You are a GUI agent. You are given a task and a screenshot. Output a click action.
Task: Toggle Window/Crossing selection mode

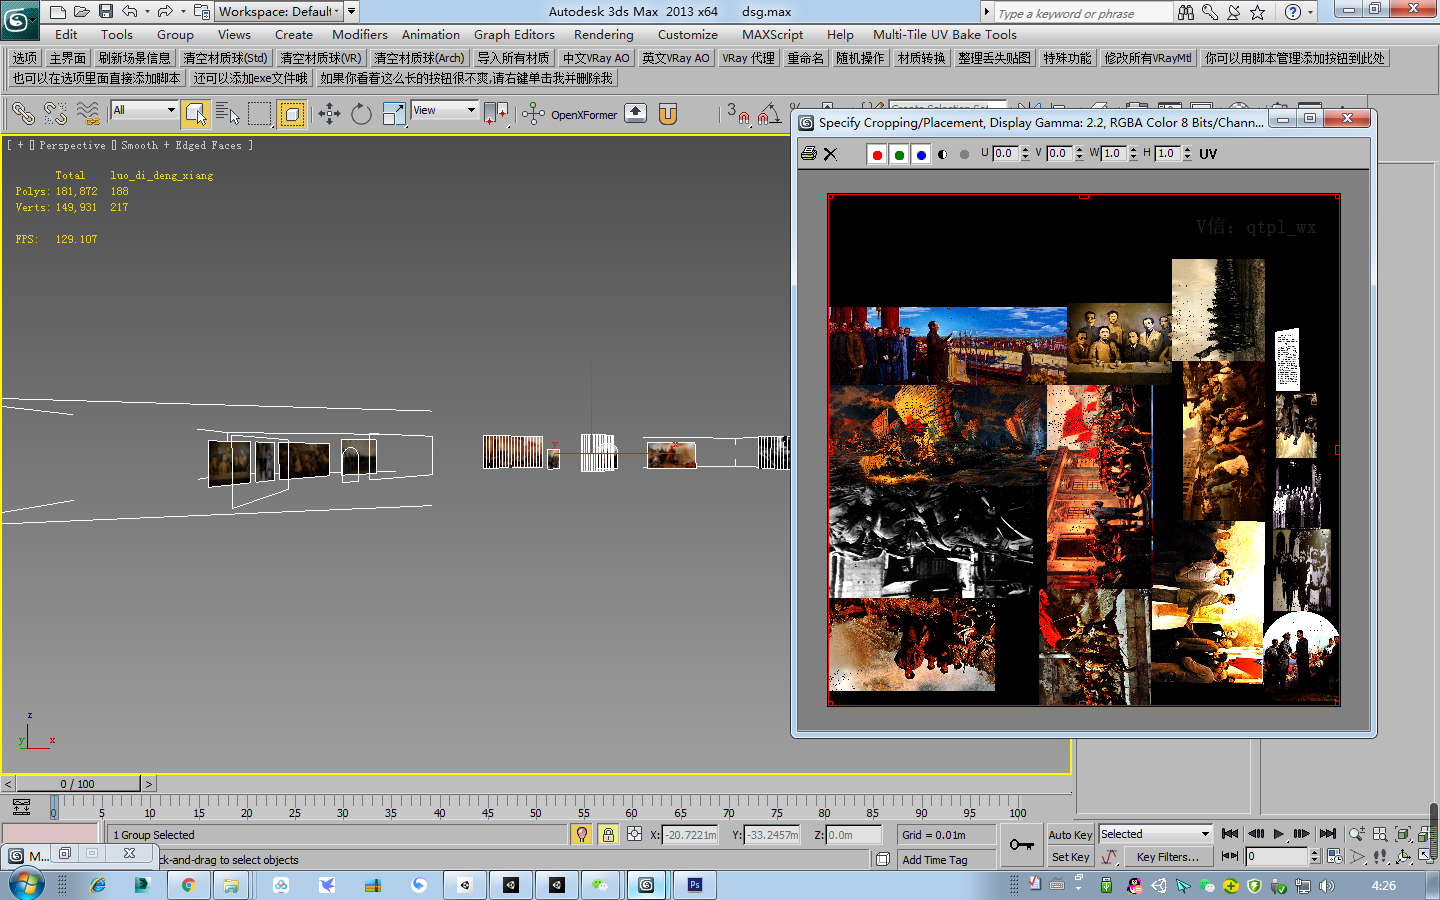pyautogui.click(x=292, y=114)
